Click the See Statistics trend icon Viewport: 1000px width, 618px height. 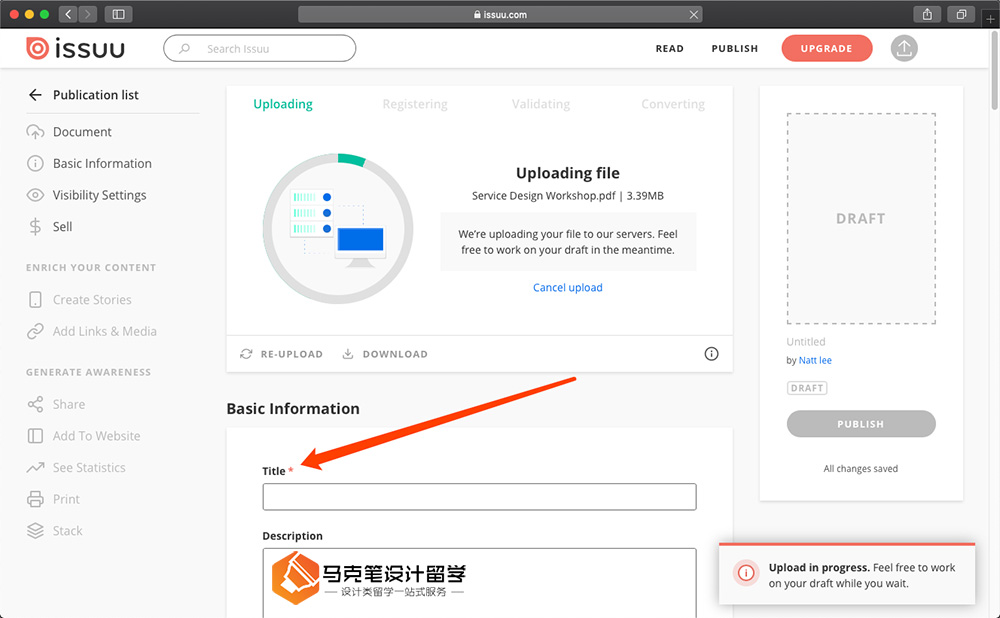click(35, 467)
